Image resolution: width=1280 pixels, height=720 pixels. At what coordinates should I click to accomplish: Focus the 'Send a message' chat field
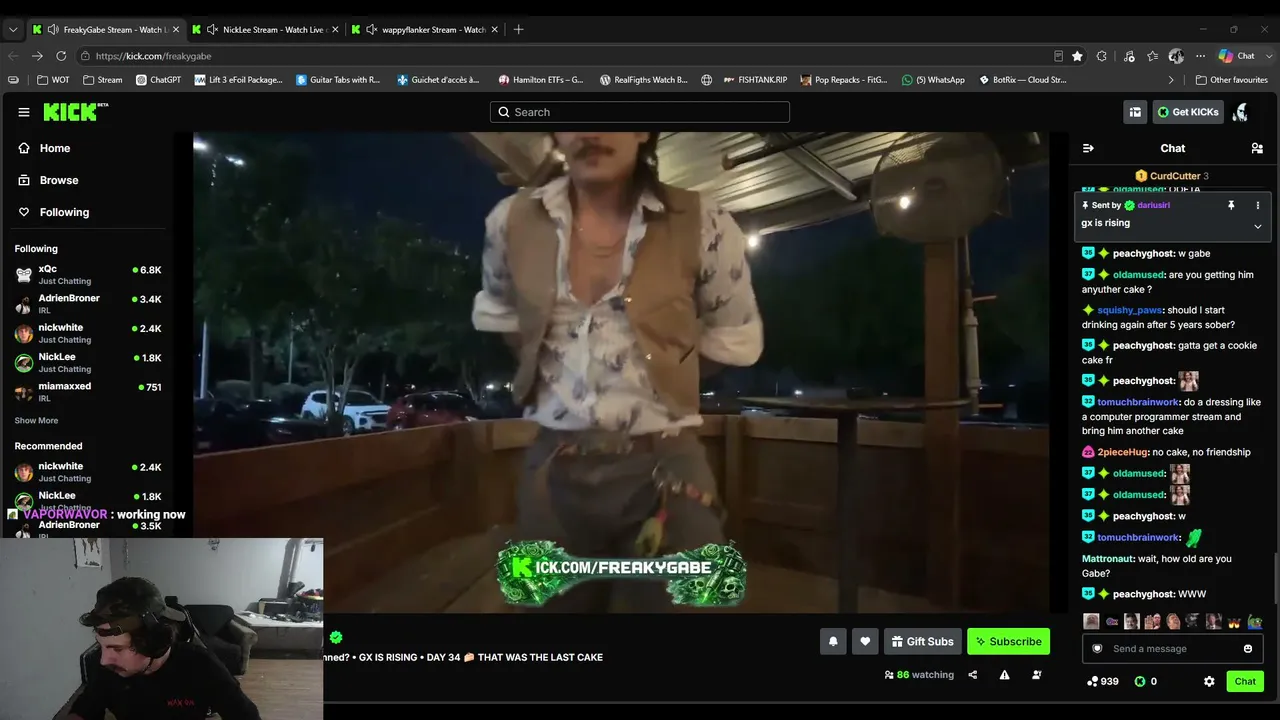pos(1172,649)
